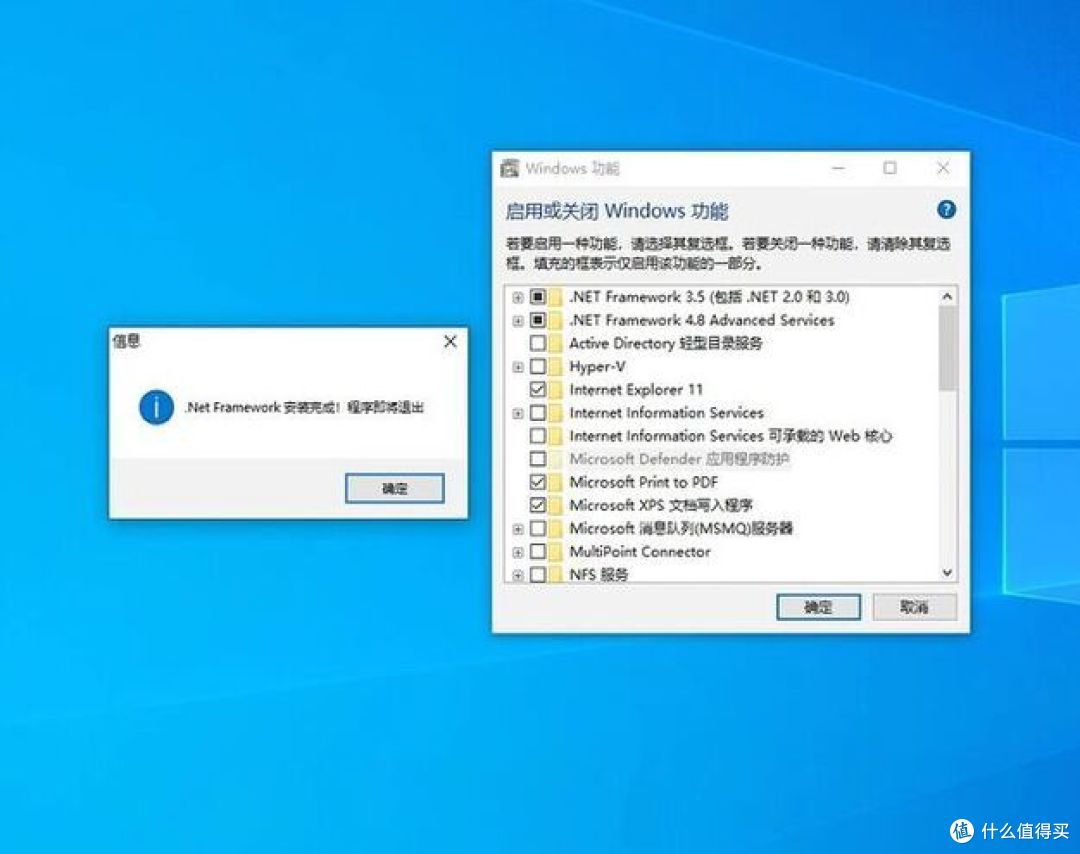Expand Microsoft 消息队列(MSMQ)服务器 node
This screenshot has width=1080, height=854.
pos(518,529)
